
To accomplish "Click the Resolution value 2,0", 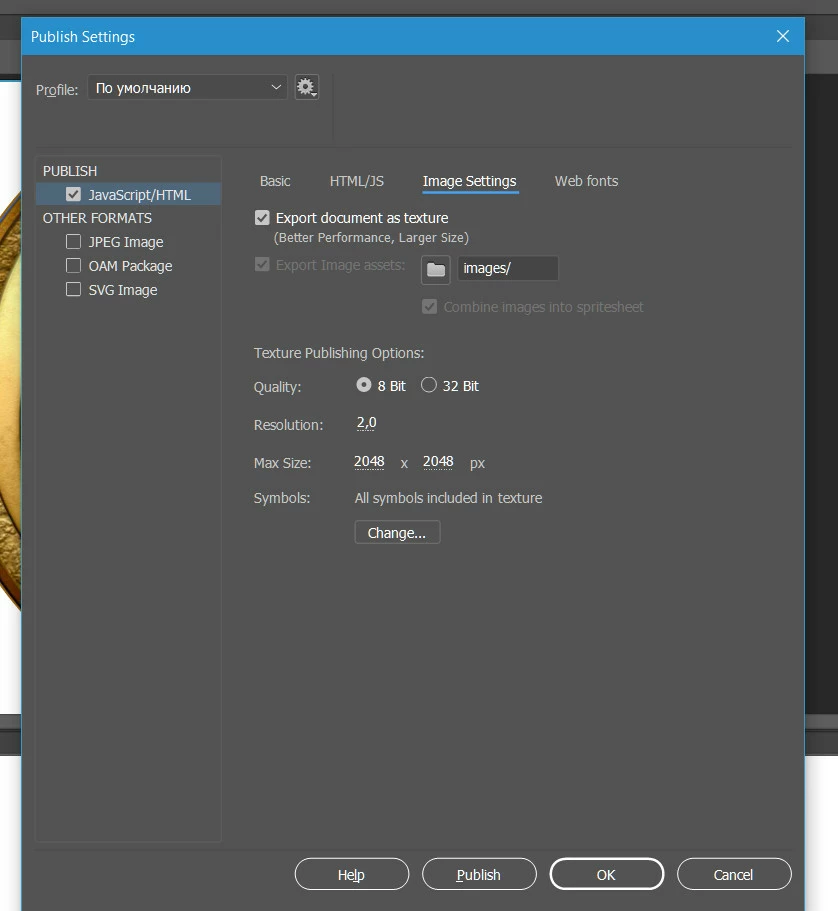I will (x=366, y=423).
